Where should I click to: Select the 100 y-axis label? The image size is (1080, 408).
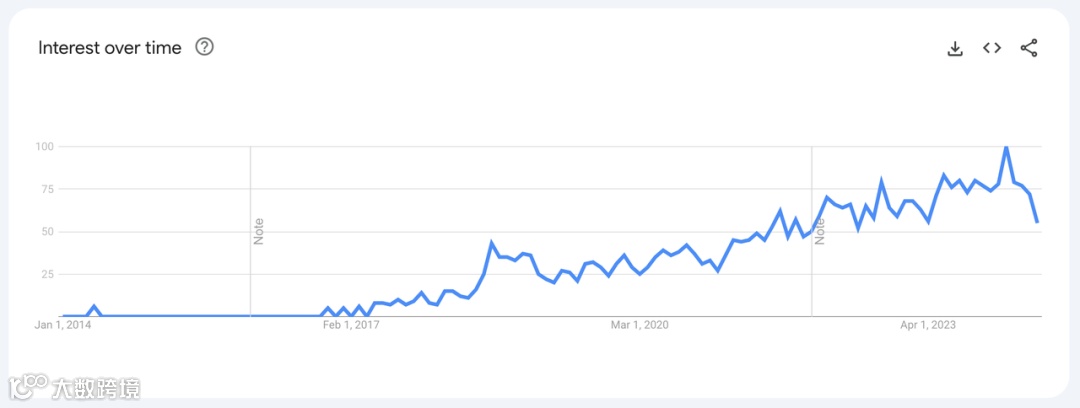click(x=46, y=147)
